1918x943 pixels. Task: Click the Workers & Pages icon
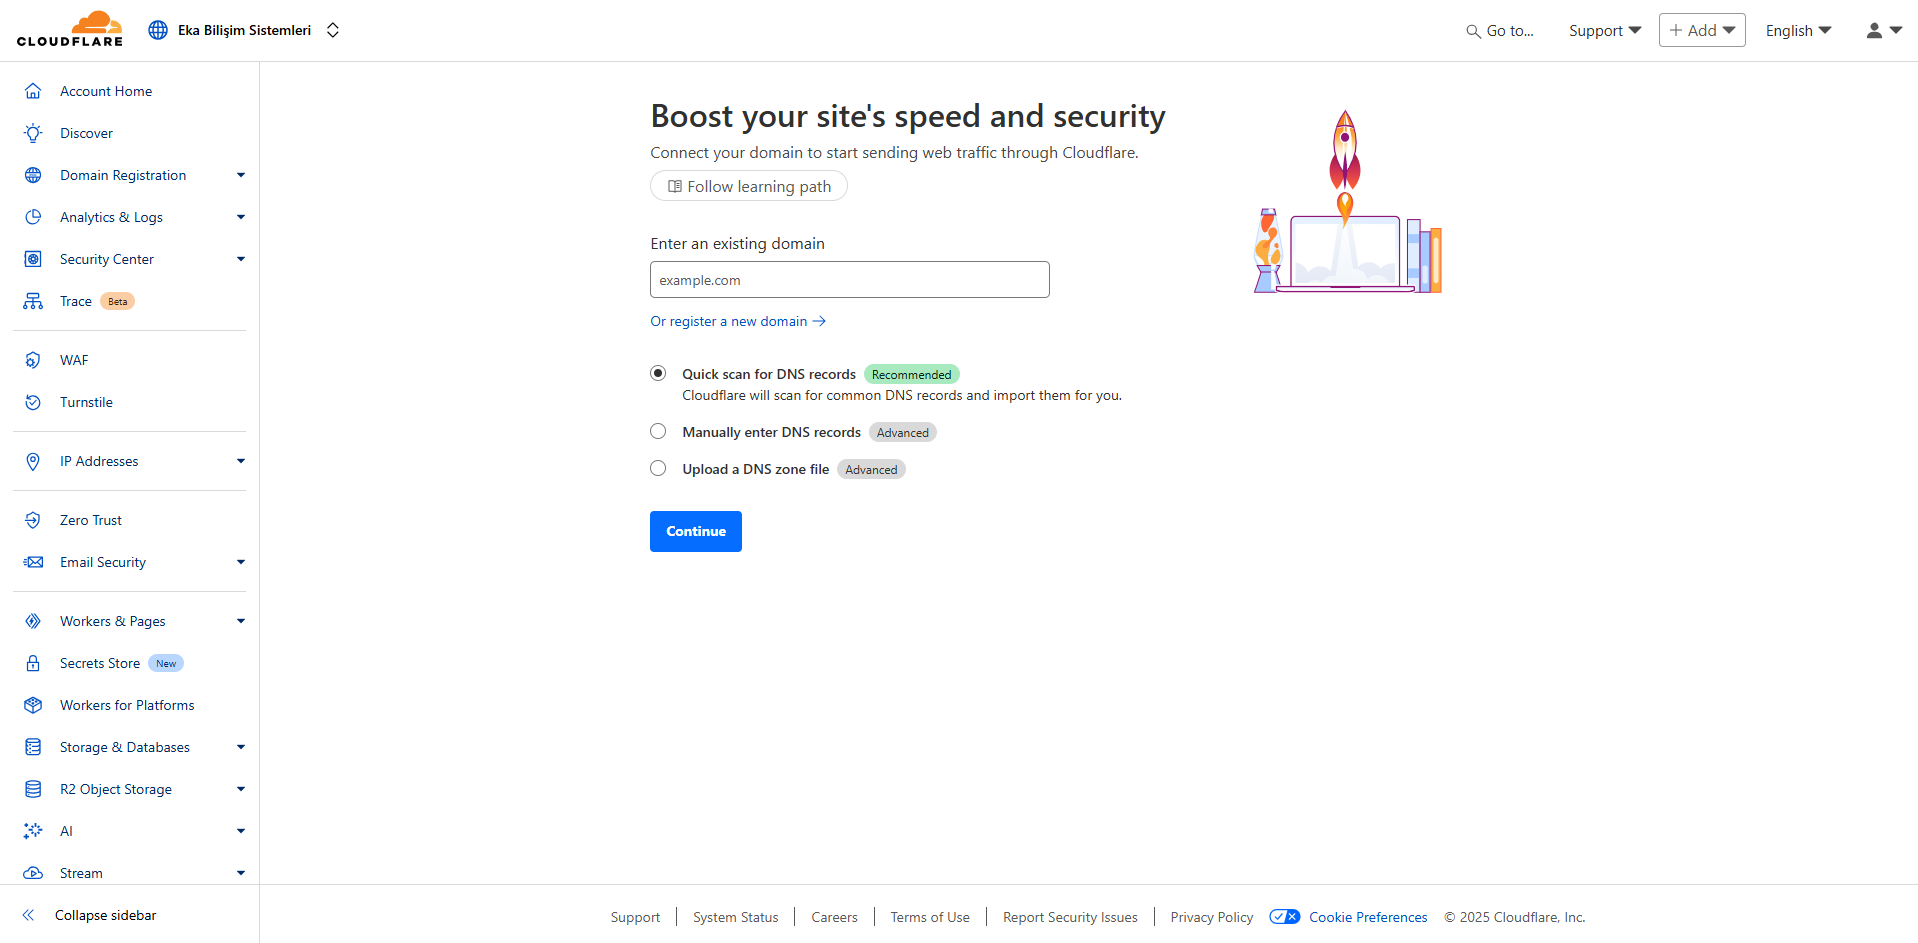tap(33, 621)
